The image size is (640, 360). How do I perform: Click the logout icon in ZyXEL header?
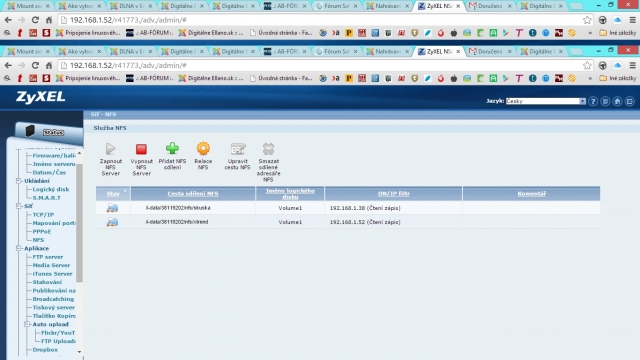(x=629, y=101)
